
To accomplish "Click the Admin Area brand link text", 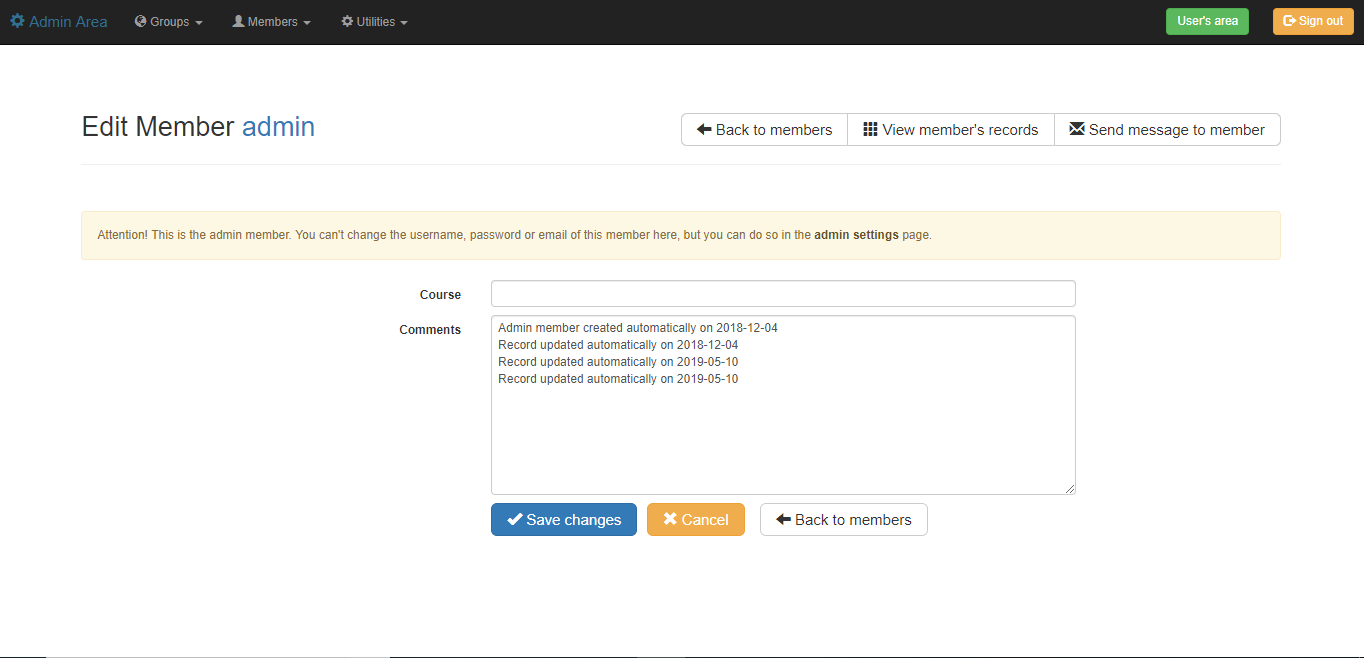I will [68, 21].
